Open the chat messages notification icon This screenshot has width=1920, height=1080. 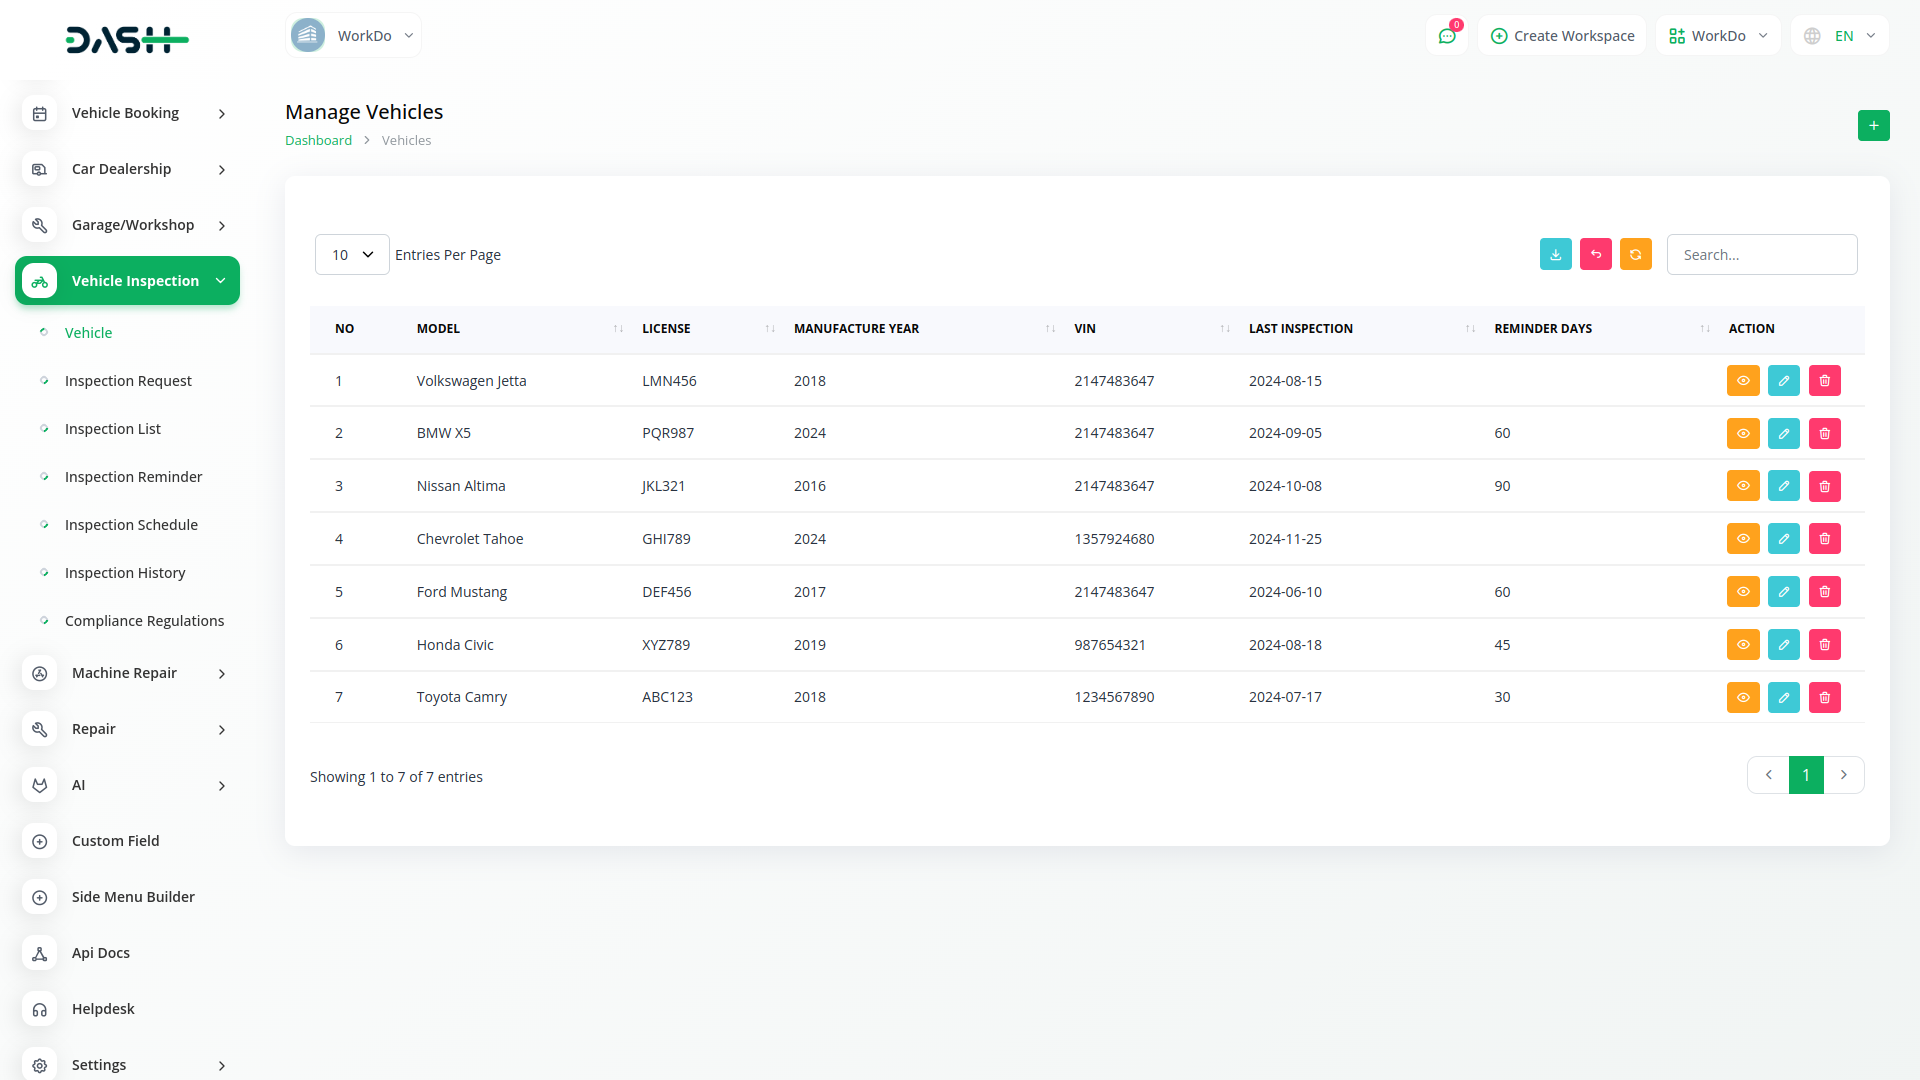[x=1447, y=36]
